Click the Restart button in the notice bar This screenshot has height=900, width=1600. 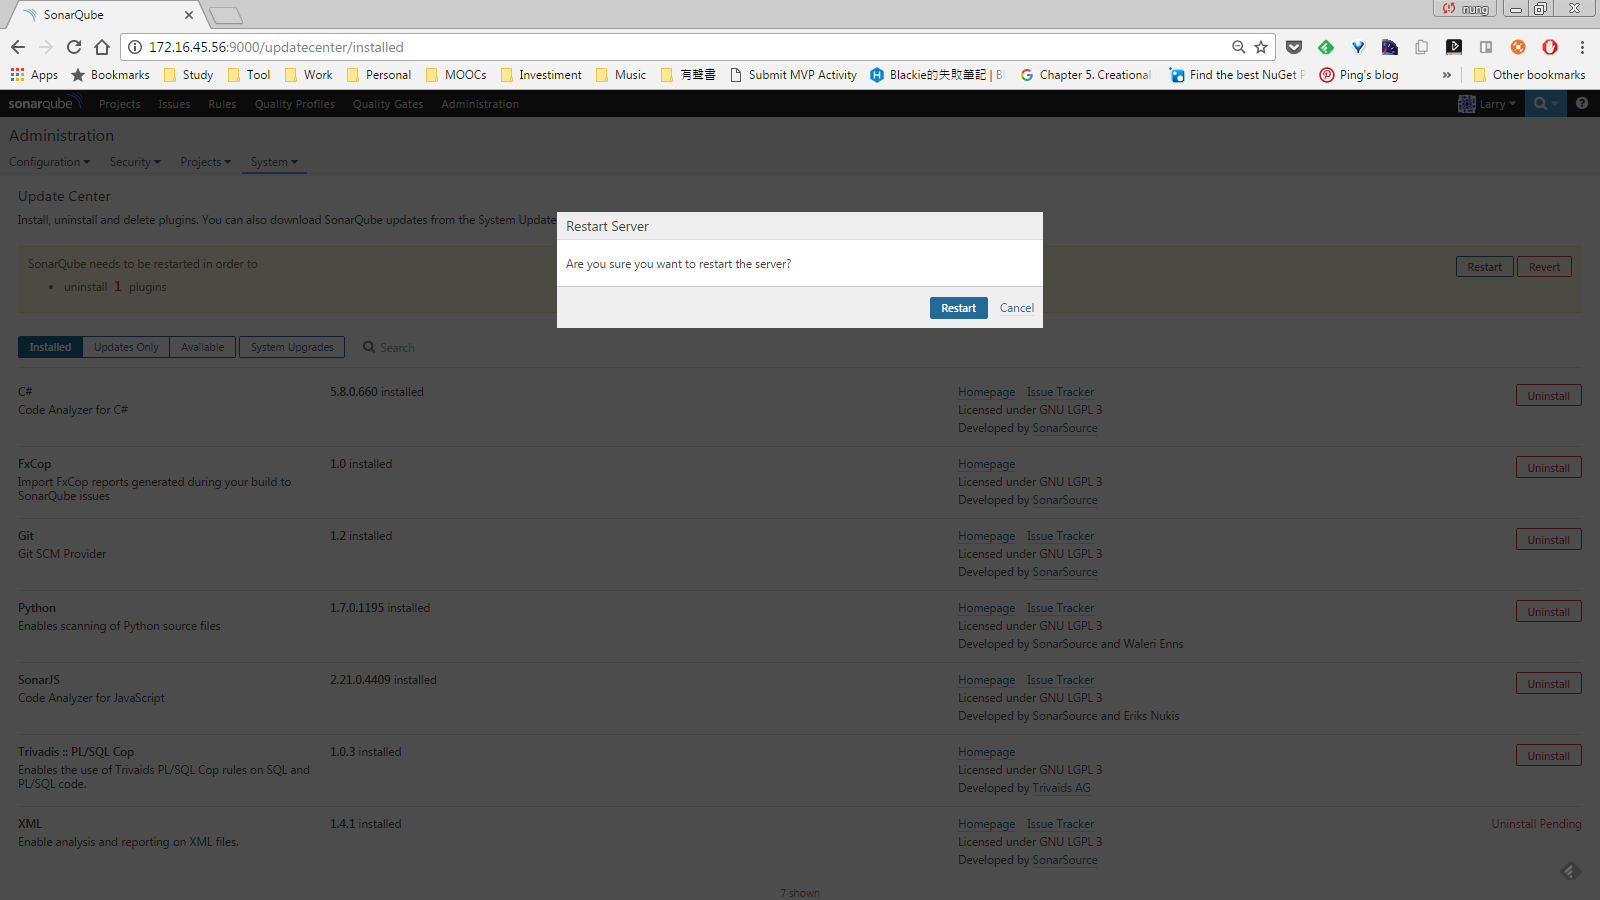coord(1484,267)
